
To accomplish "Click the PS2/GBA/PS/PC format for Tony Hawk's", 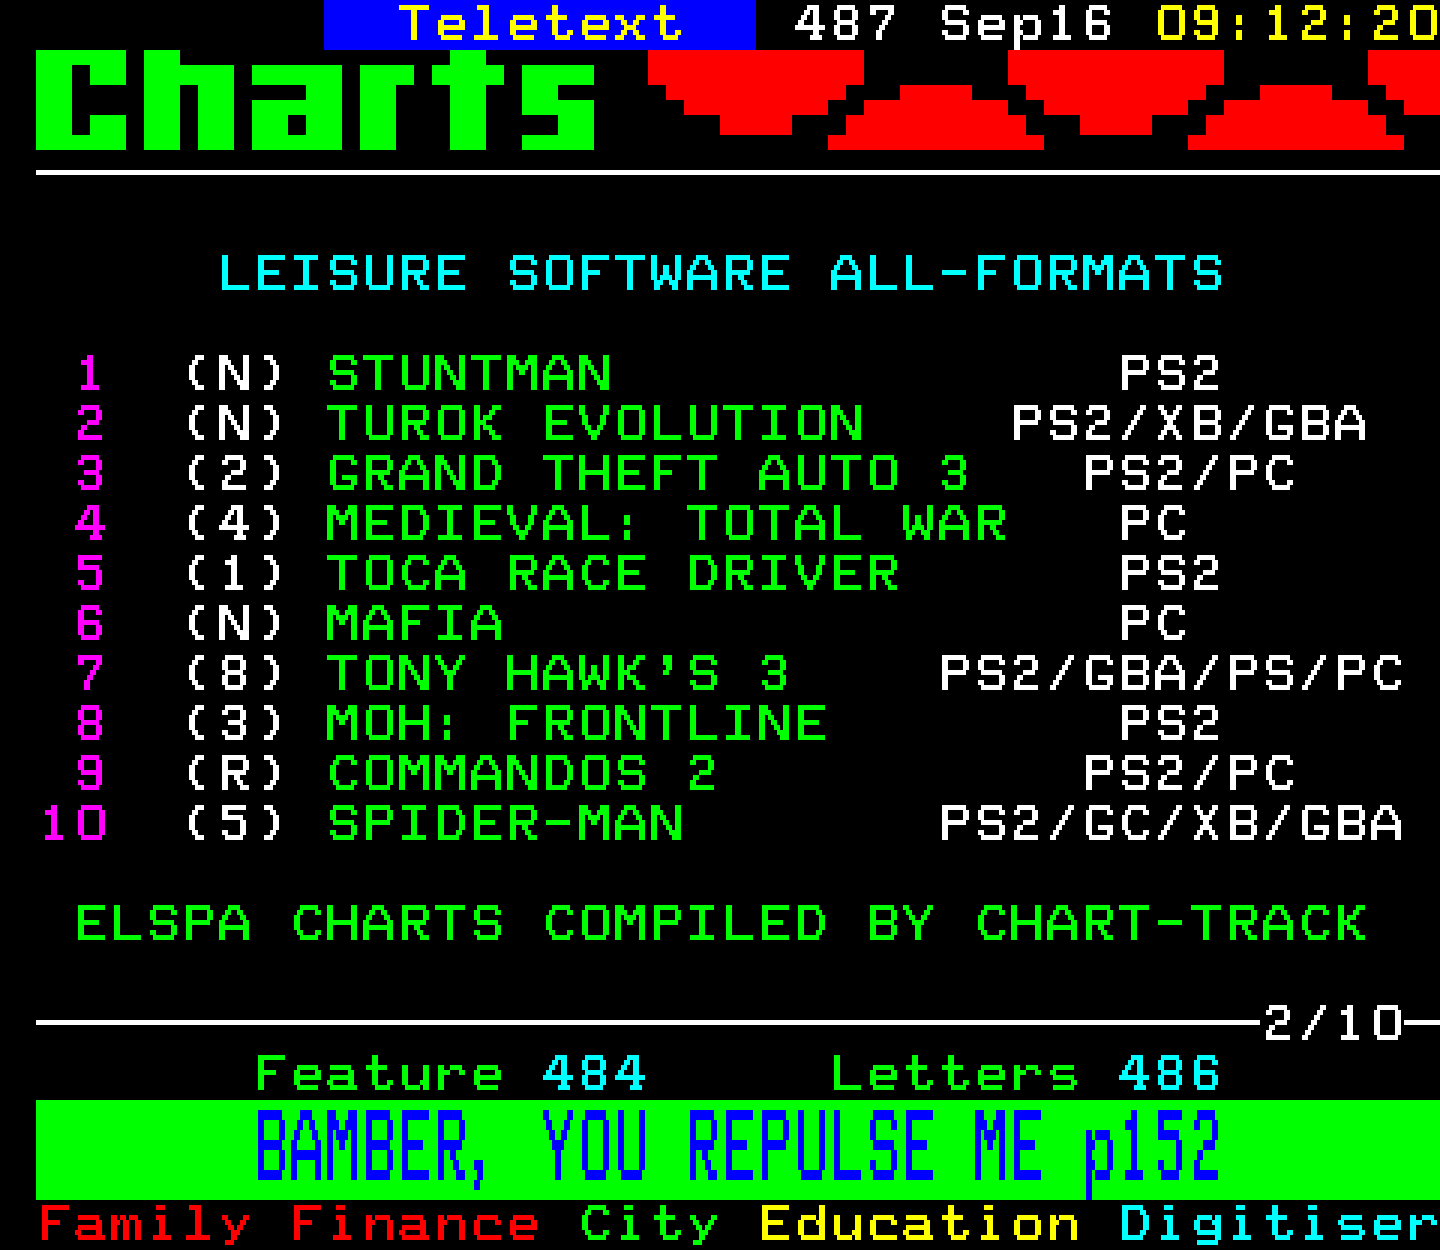I will pyautogui.click(x=1171, y=674).
